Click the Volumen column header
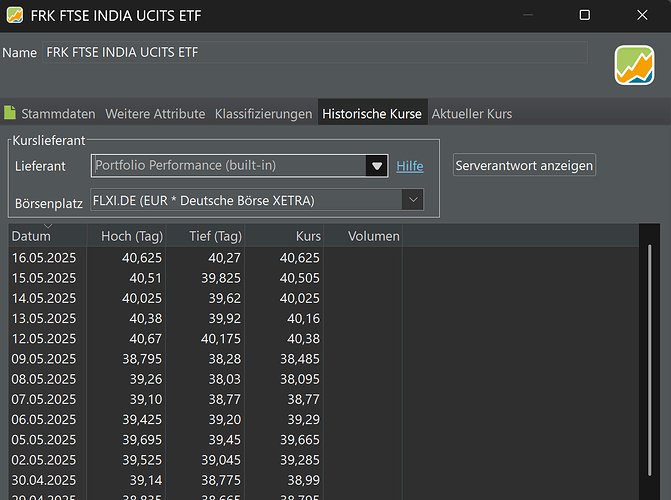 pyautogui.click(x=363, y=236)
